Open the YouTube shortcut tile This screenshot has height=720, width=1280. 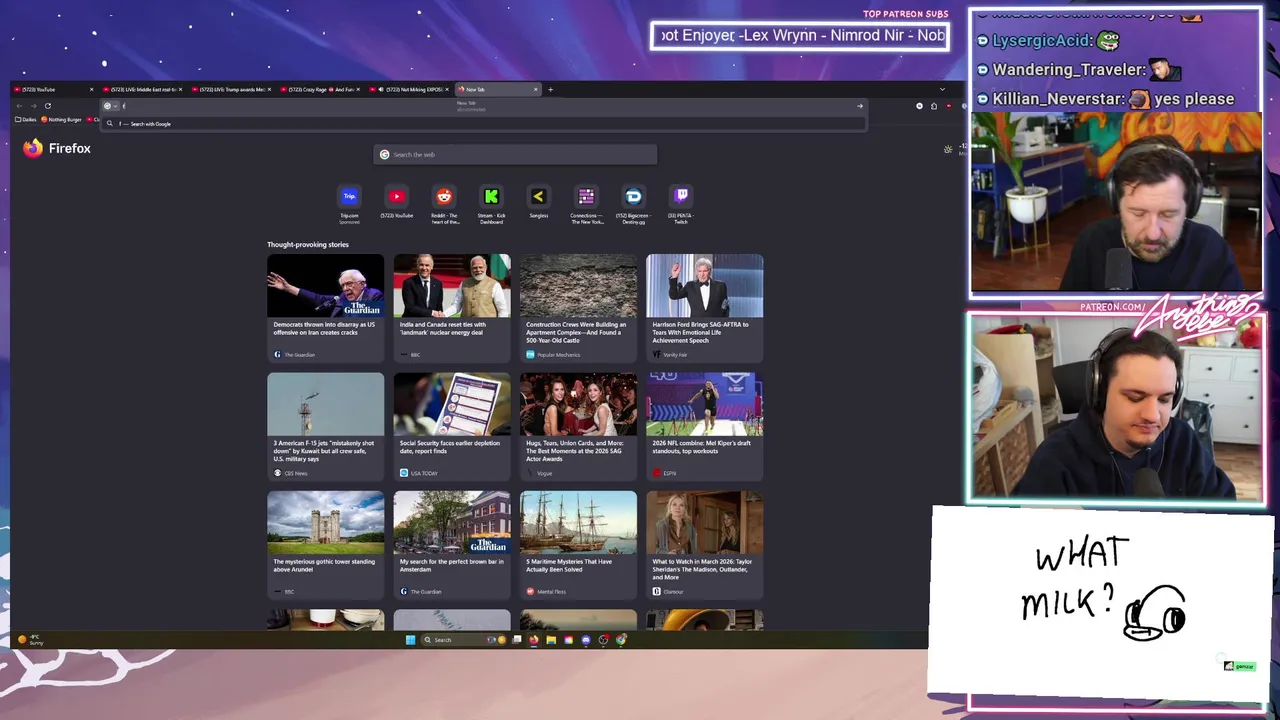[396, 202]
